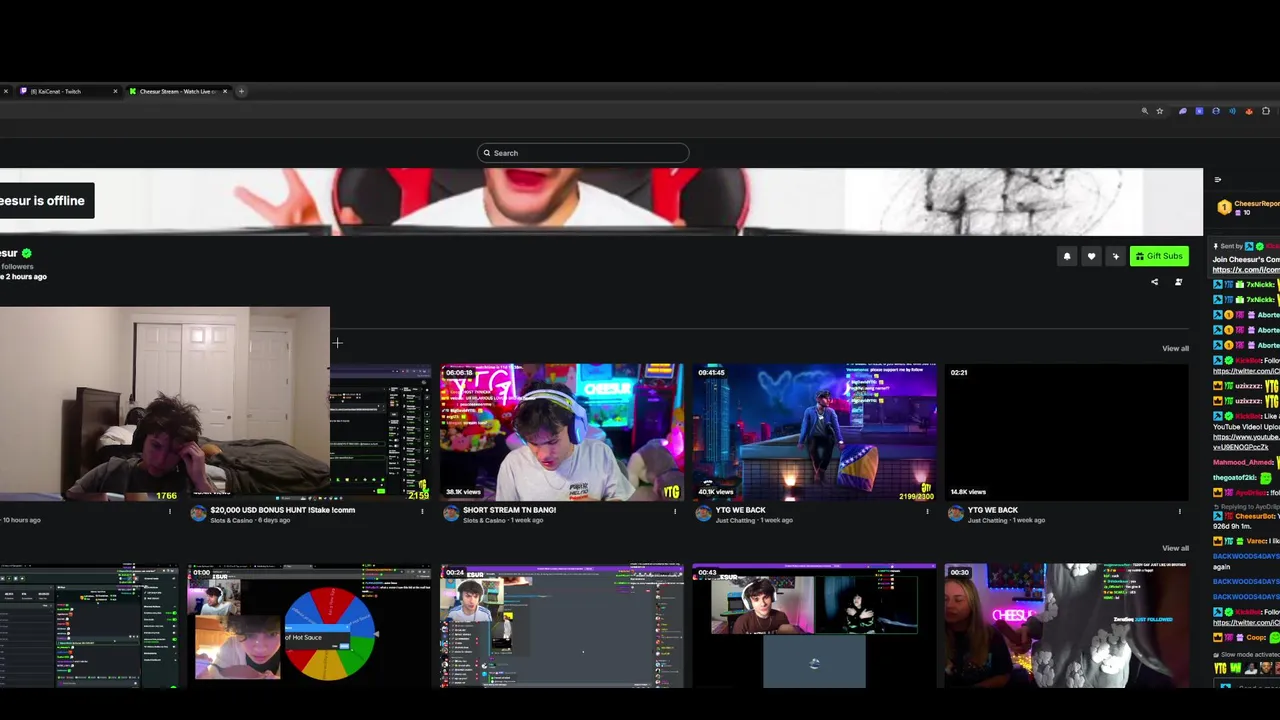This screenshot has height=720, width=1280.
Task: Focus the Kick Search field
Action: (x=583, y=153)
